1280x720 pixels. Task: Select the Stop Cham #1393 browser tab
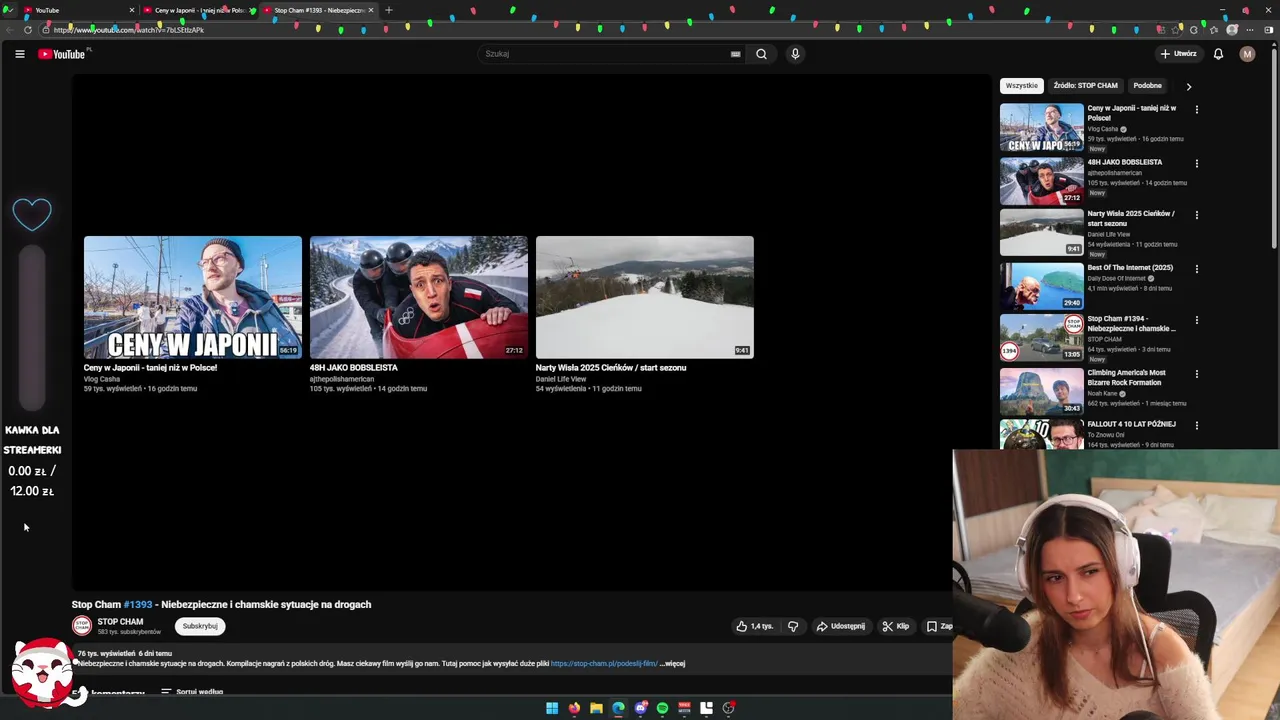pyautogui.click(x=318, y=10)
